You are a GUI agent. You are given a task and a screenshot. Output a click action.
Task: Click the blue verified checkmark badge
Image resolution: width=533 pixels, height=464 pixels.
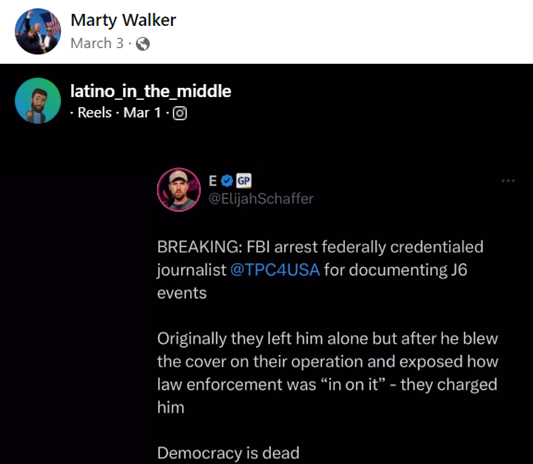(x=227, y=181)
